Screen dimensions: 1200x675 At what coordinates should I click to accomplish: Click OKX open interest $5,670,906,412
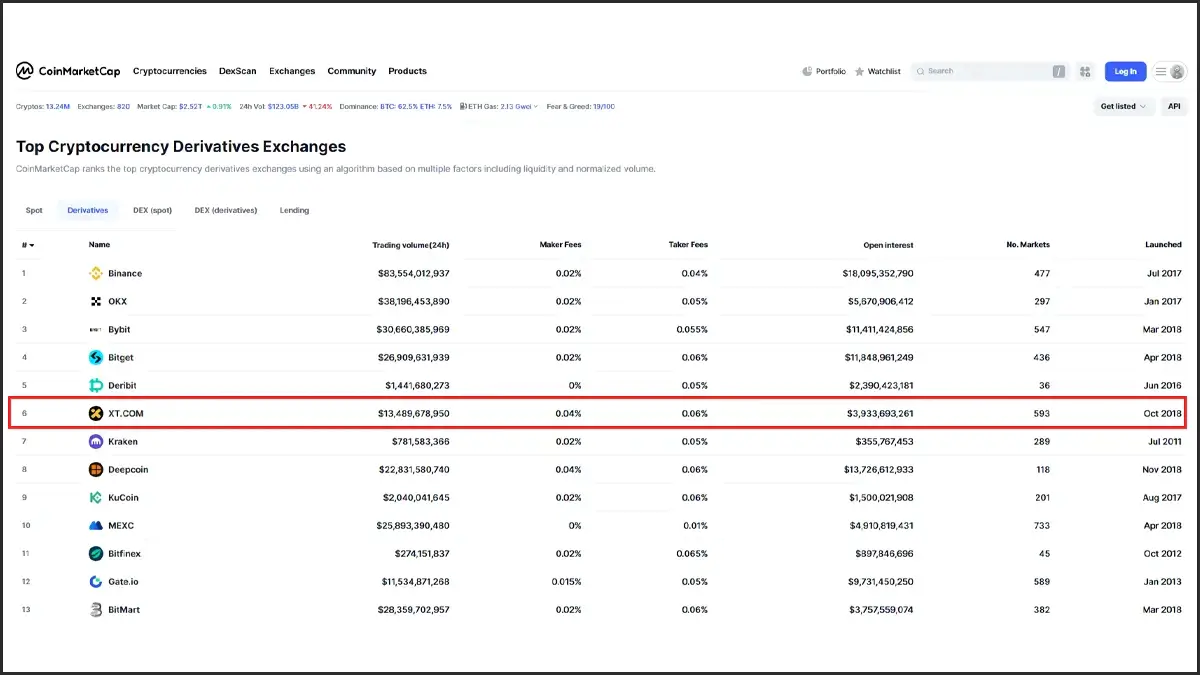[x=880, y=301]
